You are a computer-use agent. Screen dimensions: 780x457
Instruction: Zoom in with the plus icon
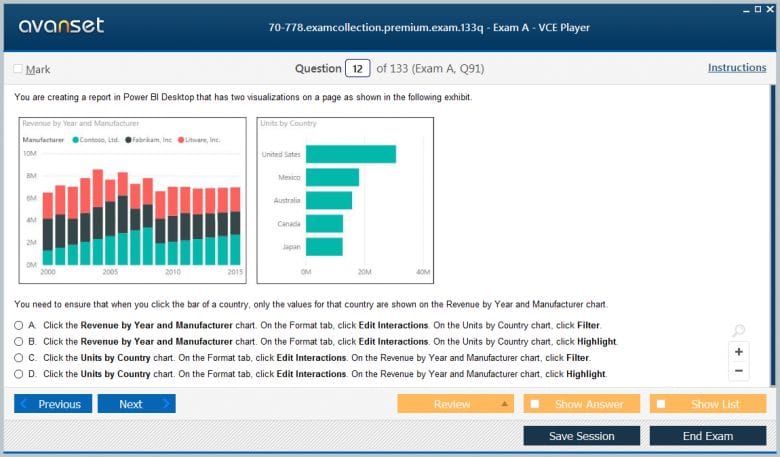[739, 352]
